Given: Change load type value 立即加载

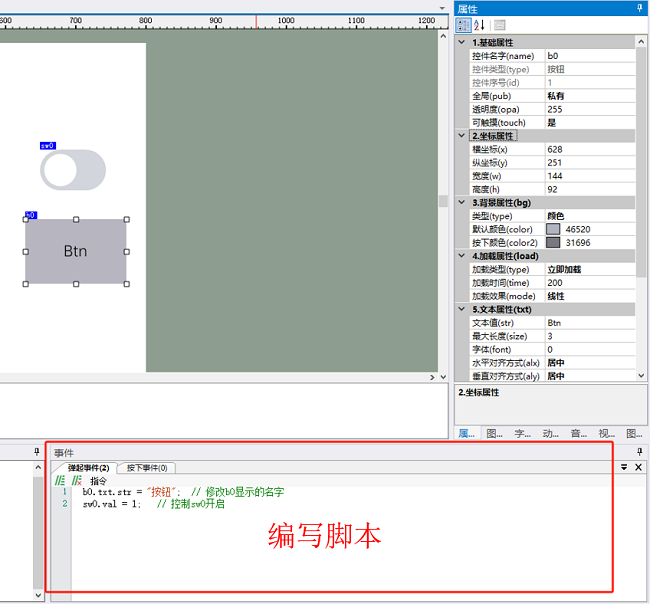Looking at the screenshot, I should (590, 269).
